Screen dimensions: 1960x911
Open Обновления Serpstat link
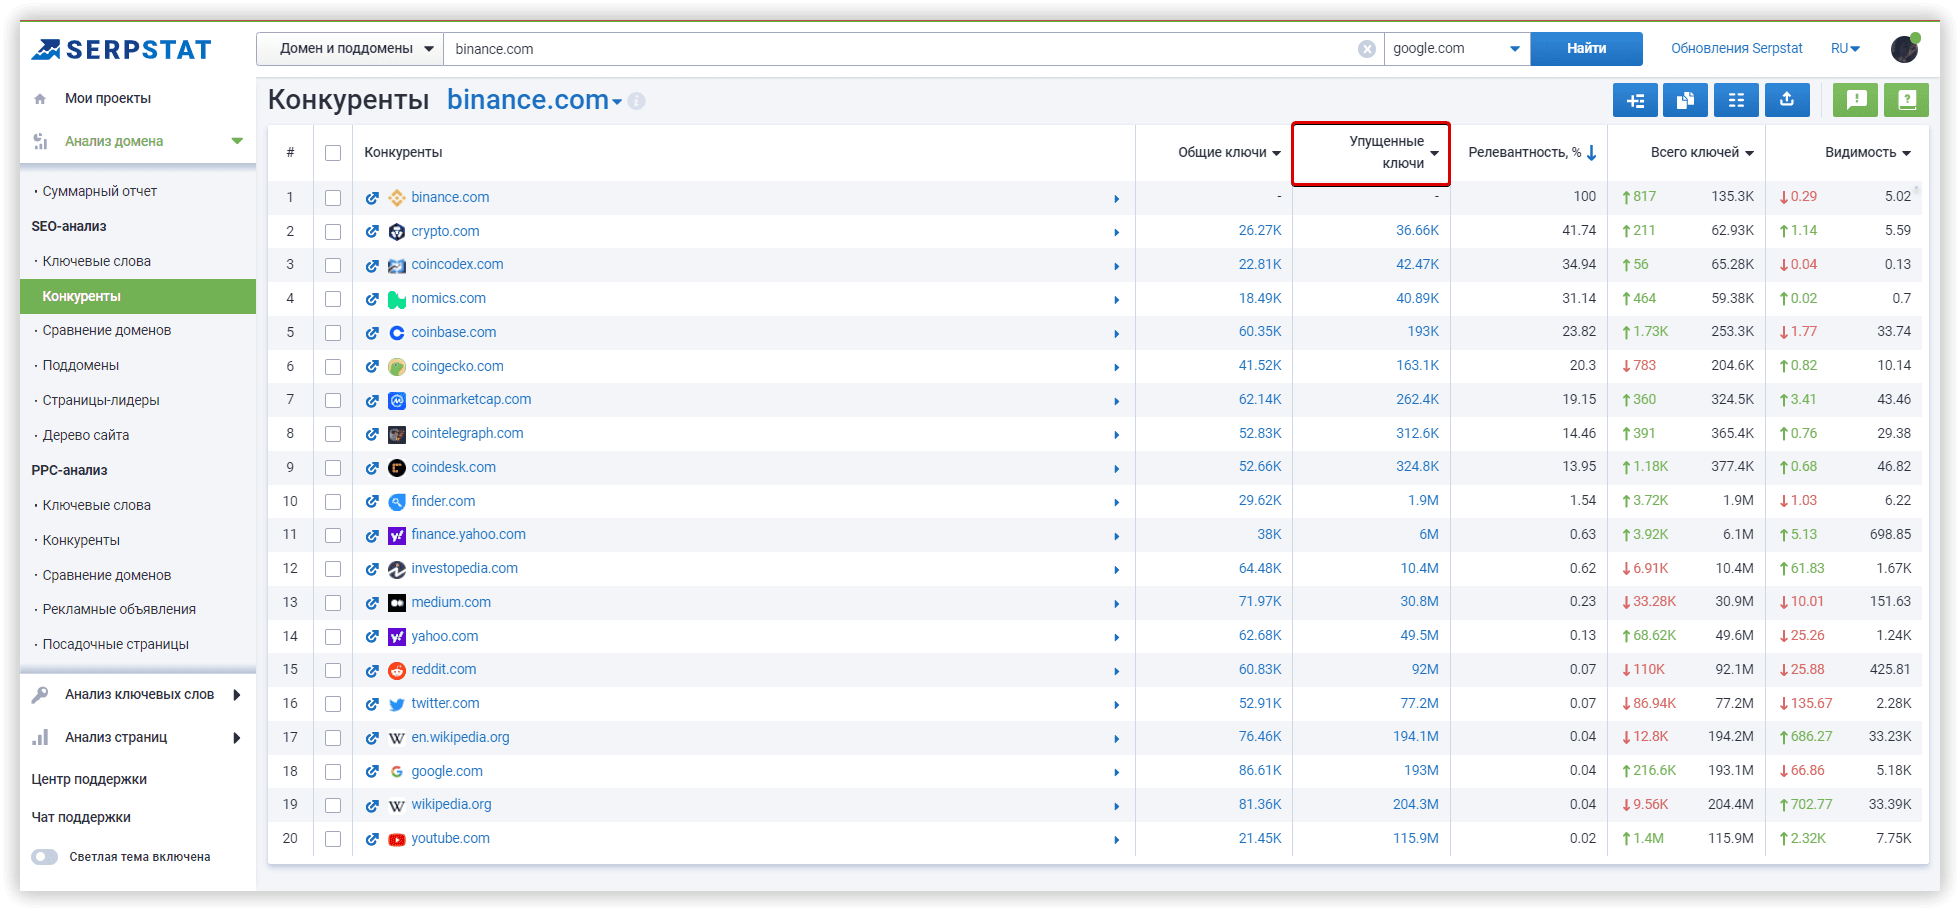[1737, 48]
